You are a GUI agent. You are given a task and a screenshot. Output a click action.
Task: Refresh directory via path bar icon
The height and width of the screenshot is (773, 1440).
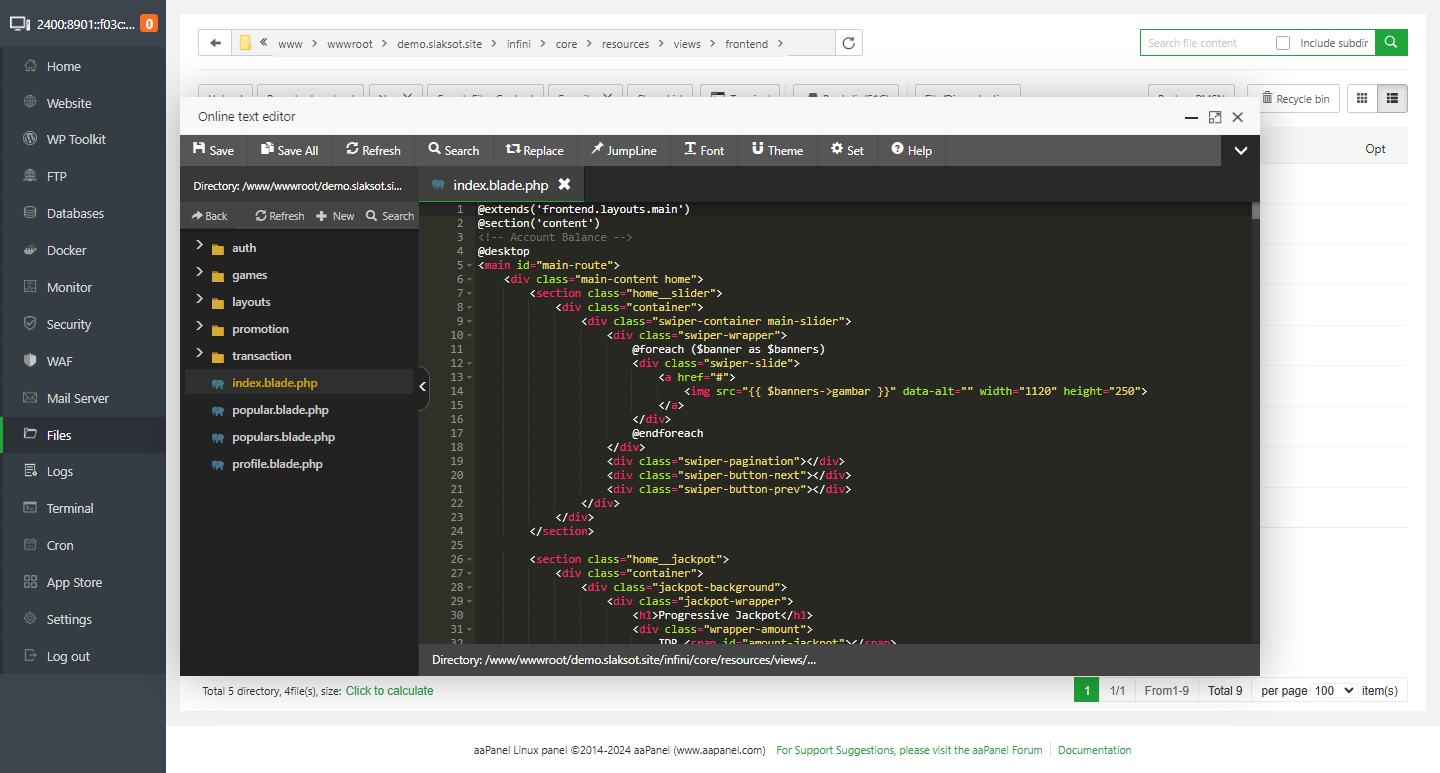(x=849, y=43)
